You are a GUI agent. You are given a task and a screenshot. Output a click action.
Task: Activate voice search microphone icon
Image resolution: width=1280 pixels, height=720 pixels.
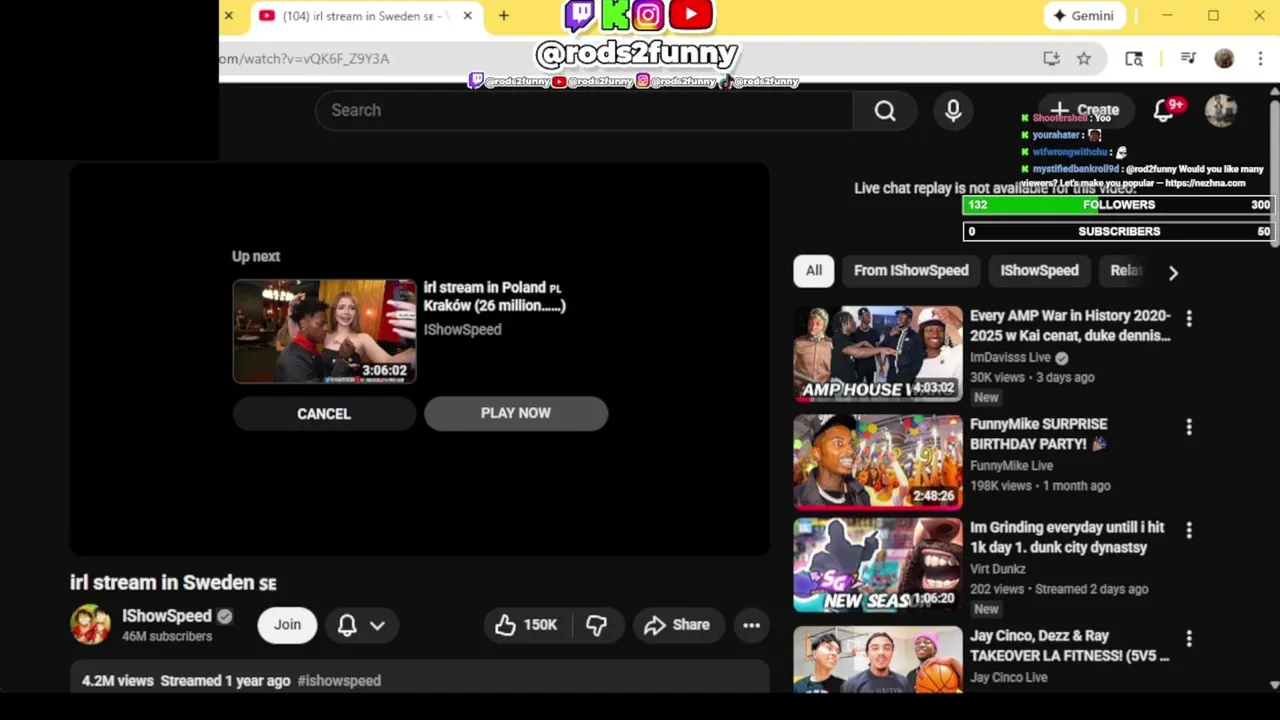[953, 110]
